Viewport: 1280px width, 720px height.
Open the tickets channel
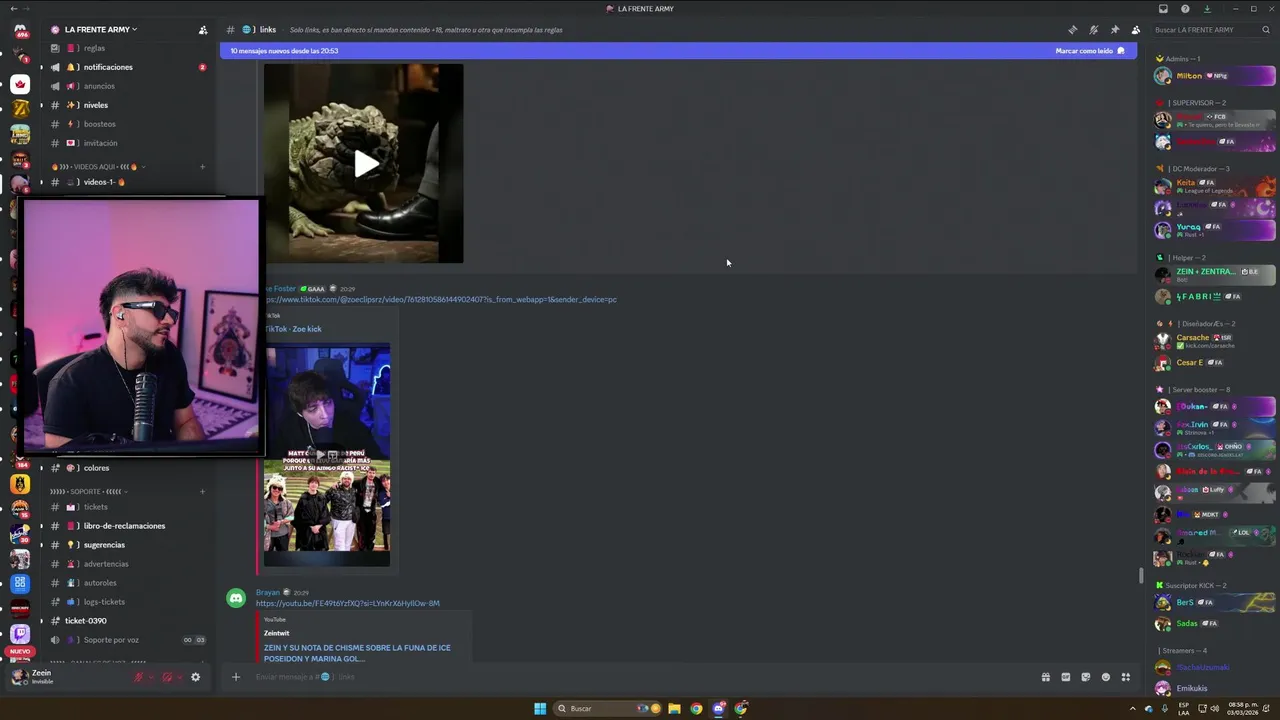click(128, 507)
